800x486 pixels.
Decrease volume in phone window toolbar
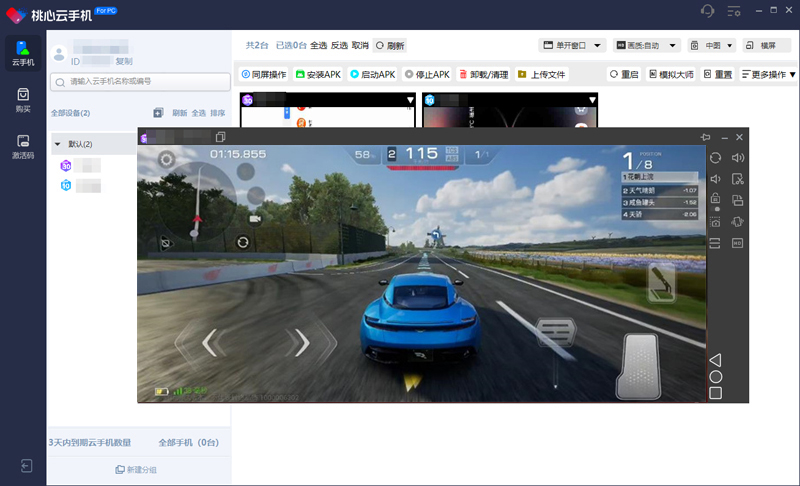coord(715,179)
